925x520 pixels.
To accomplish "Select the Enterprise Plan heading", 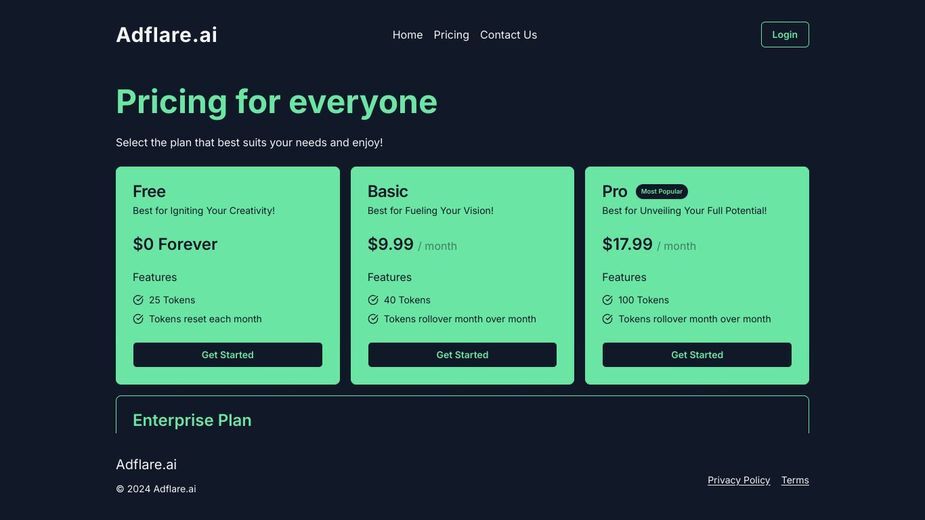I will (192, 420).
